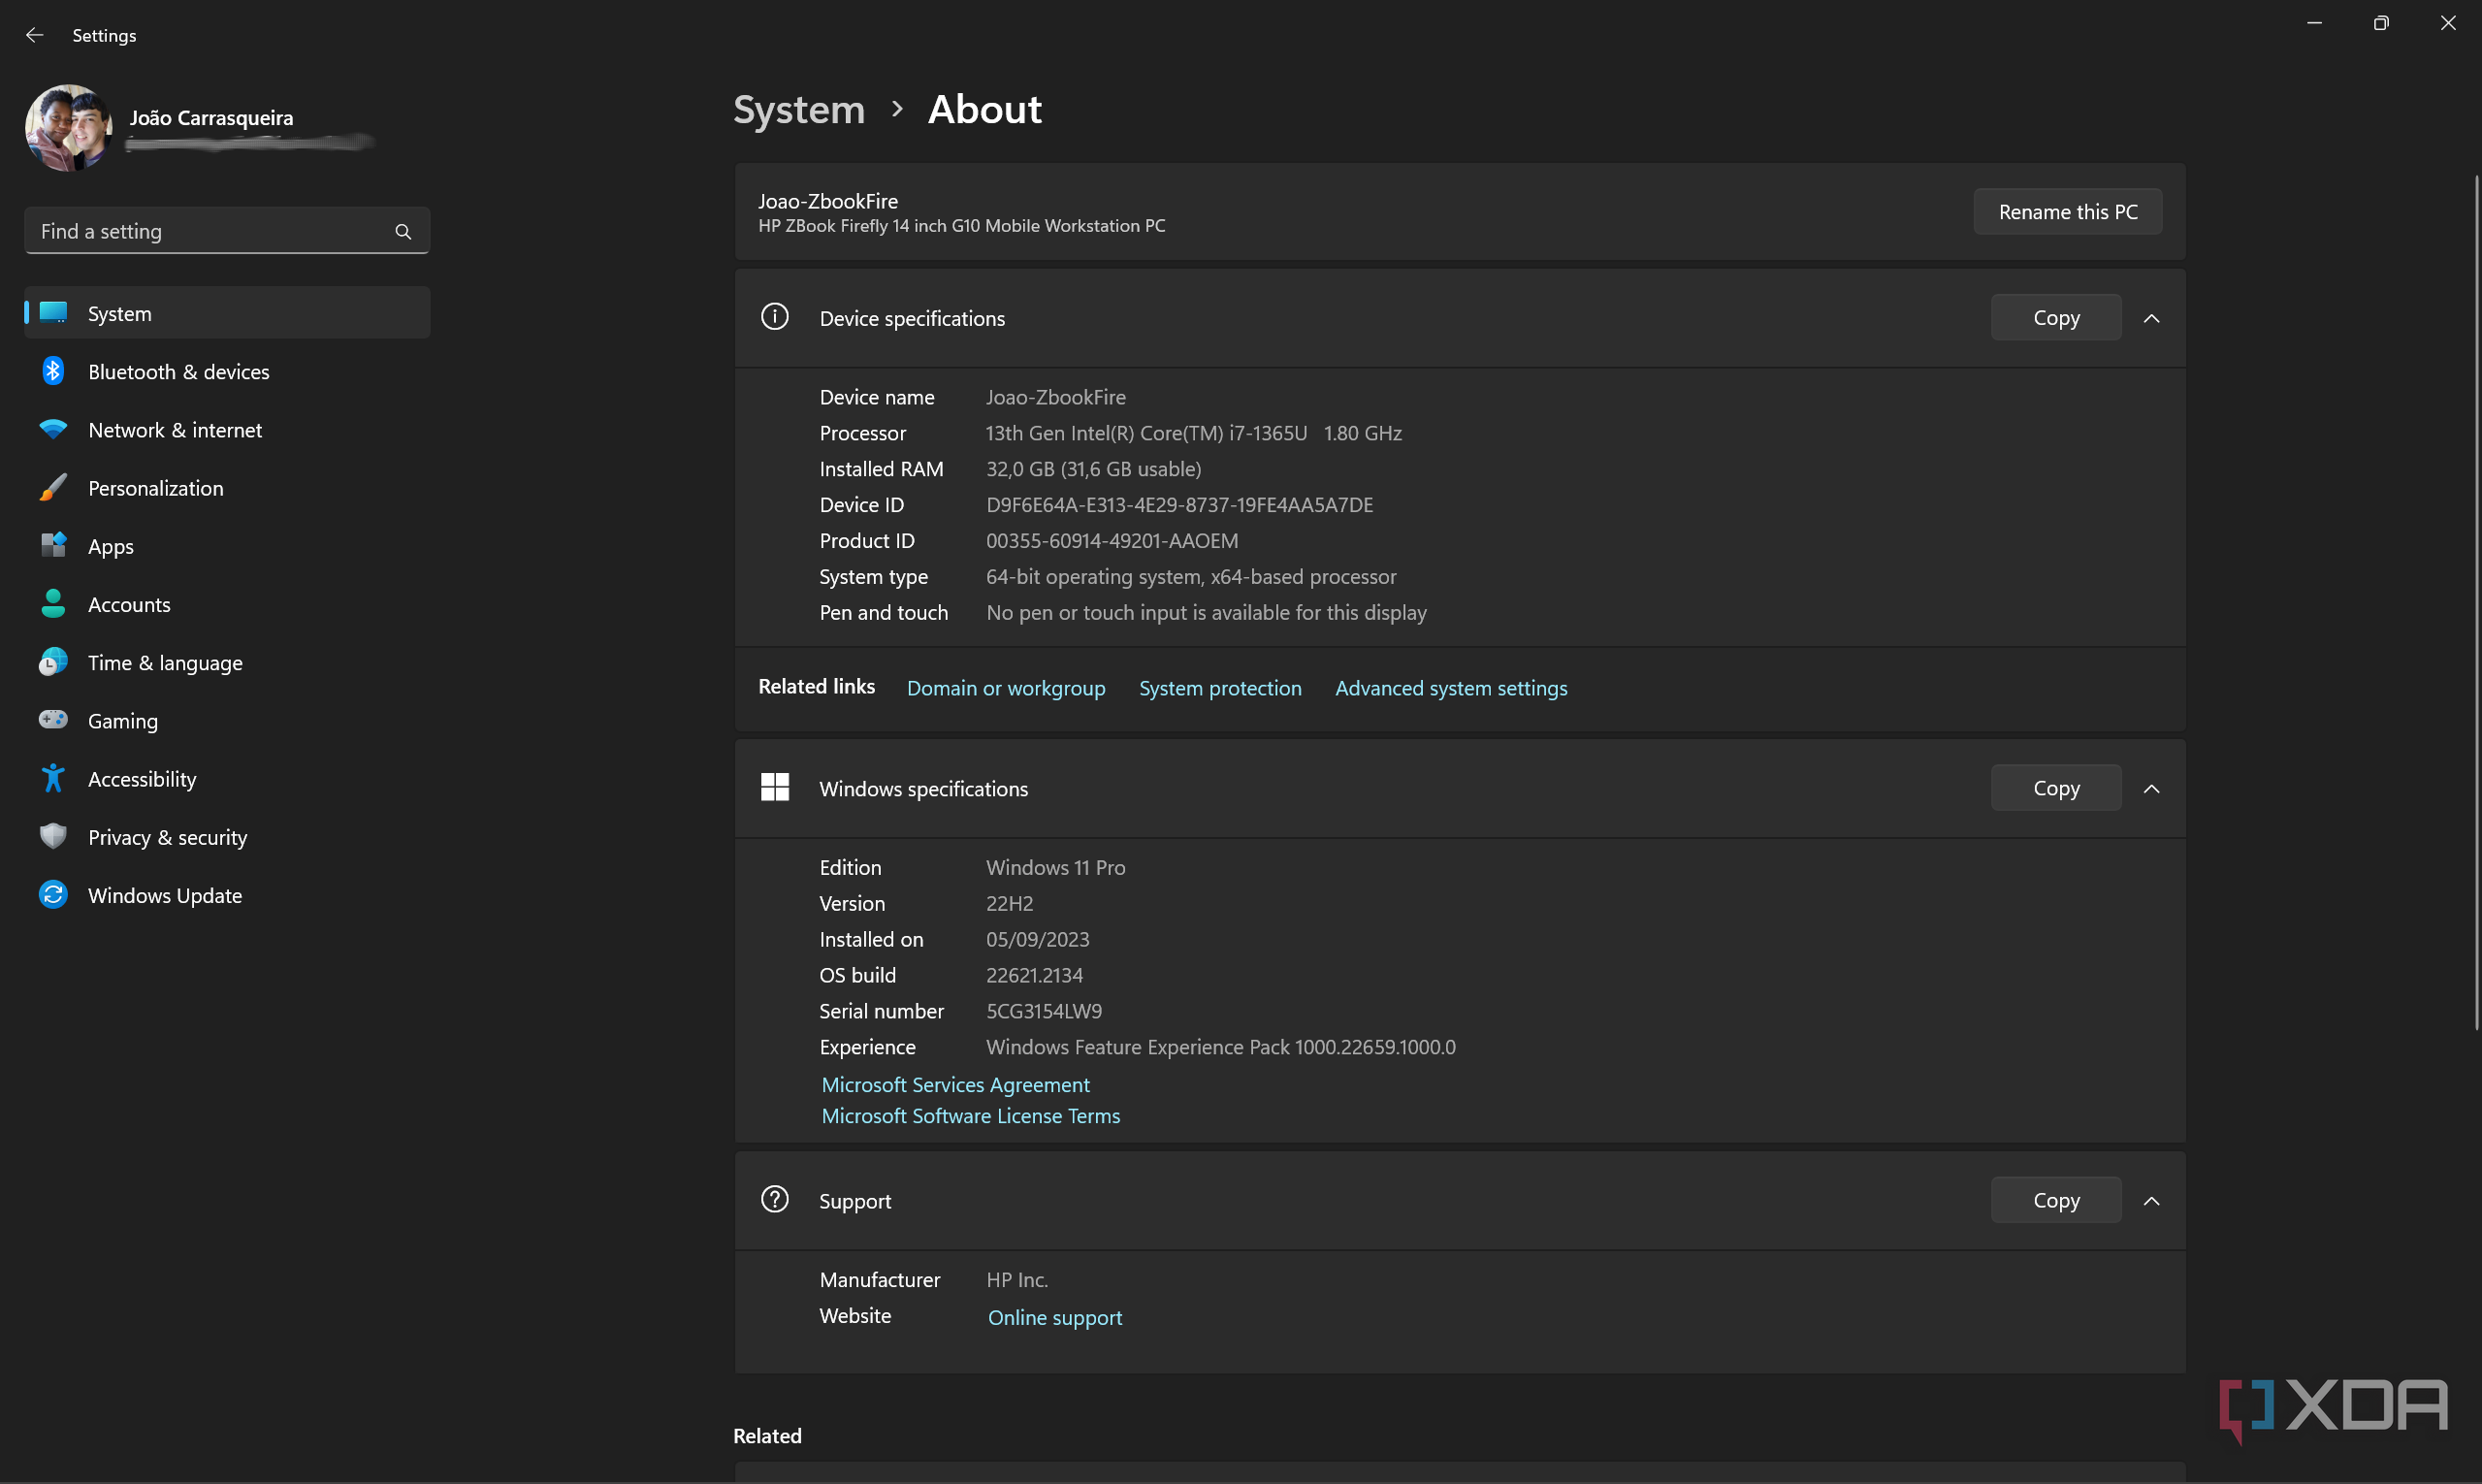Click the Installed RAM 32,0 GB value
The height and width of the screenshot is (1484, 2482).
point(1093,469)
